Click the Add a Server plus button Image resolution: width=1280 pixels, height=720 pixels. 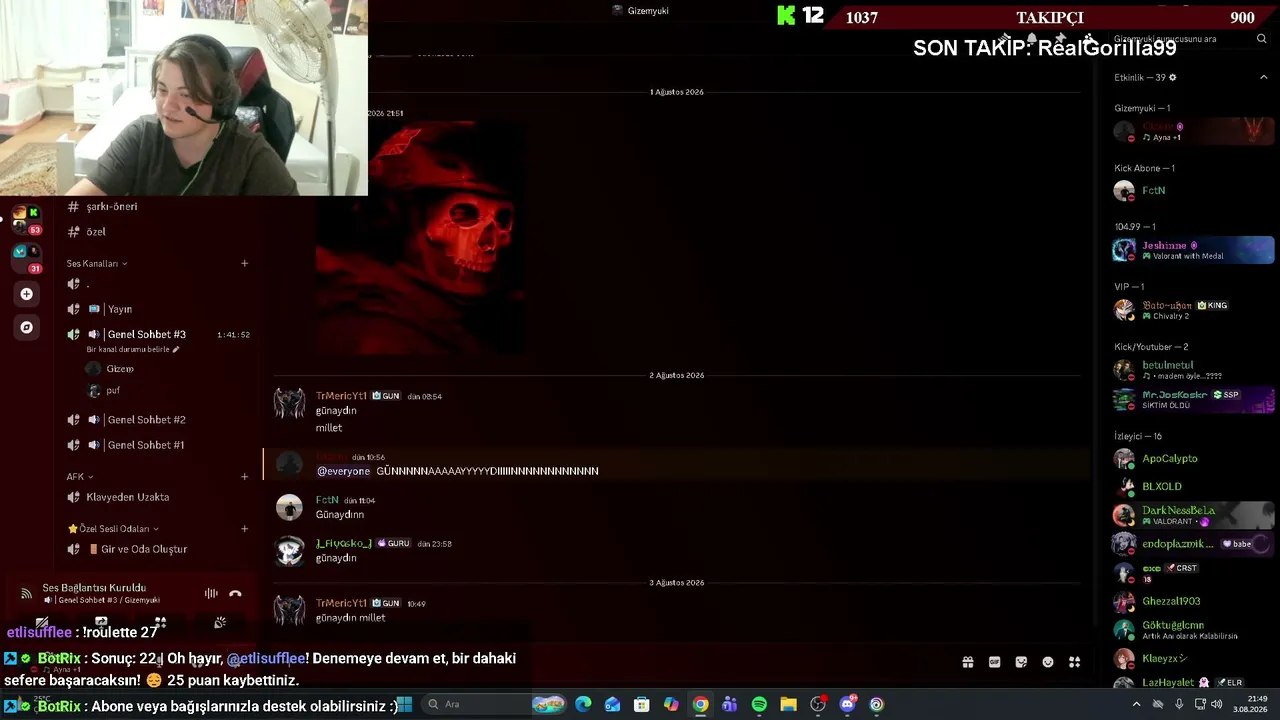point(27,294)
